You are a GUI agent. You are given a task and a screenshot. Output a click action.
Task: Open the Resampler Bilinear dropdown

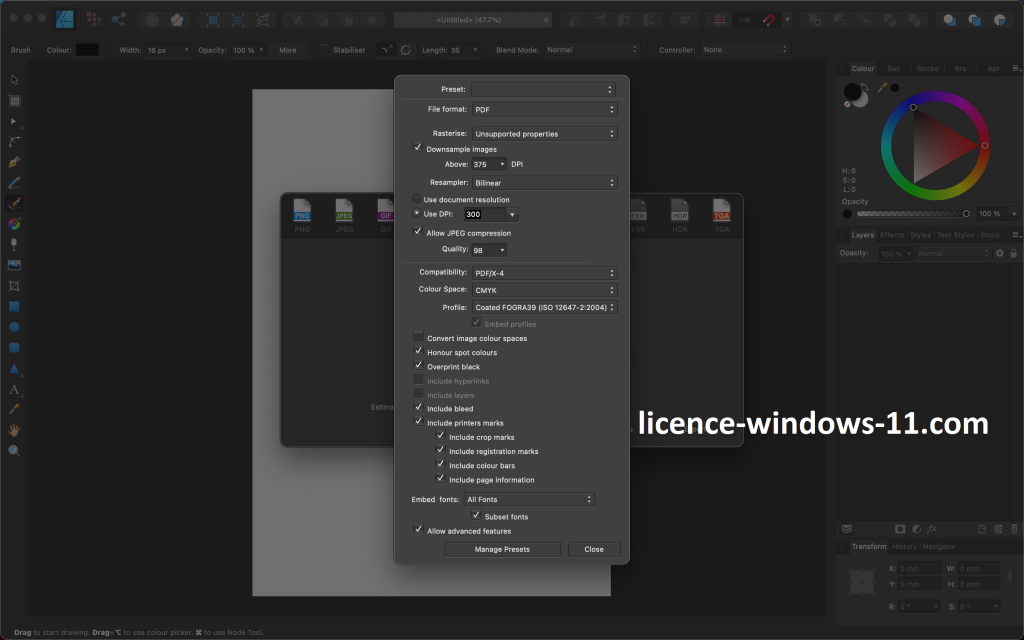coord(544,183)
